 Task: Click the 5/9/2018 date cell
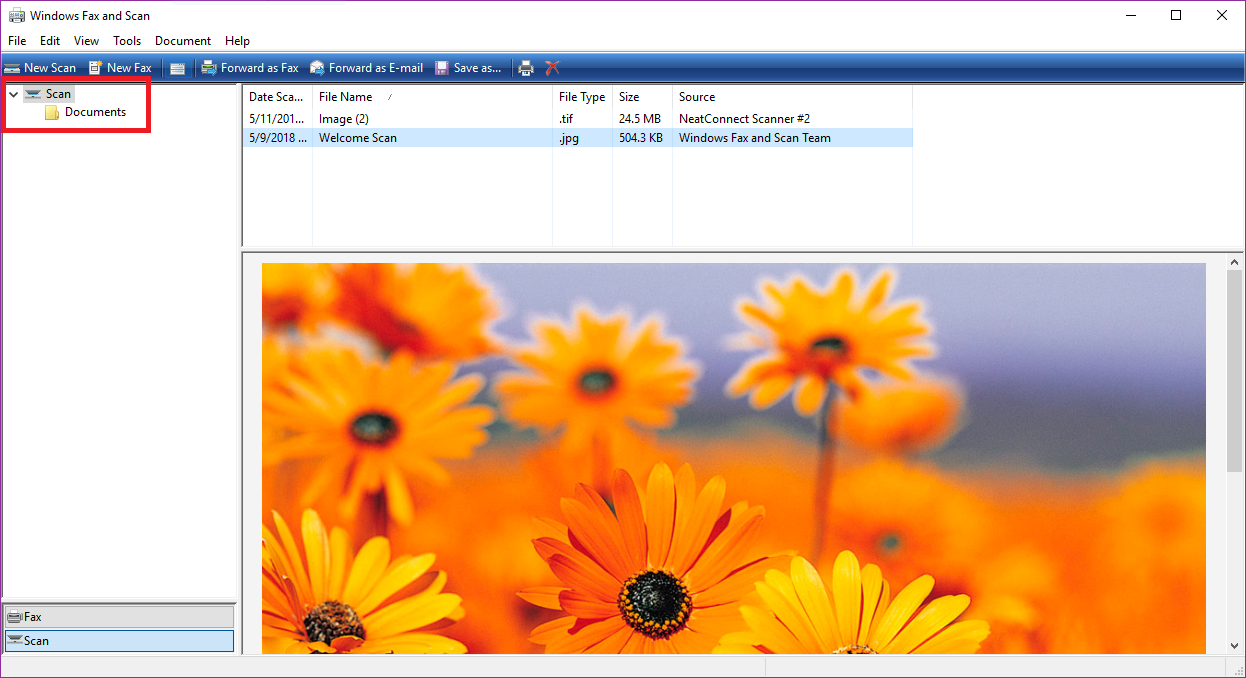[x=278, y=138]
